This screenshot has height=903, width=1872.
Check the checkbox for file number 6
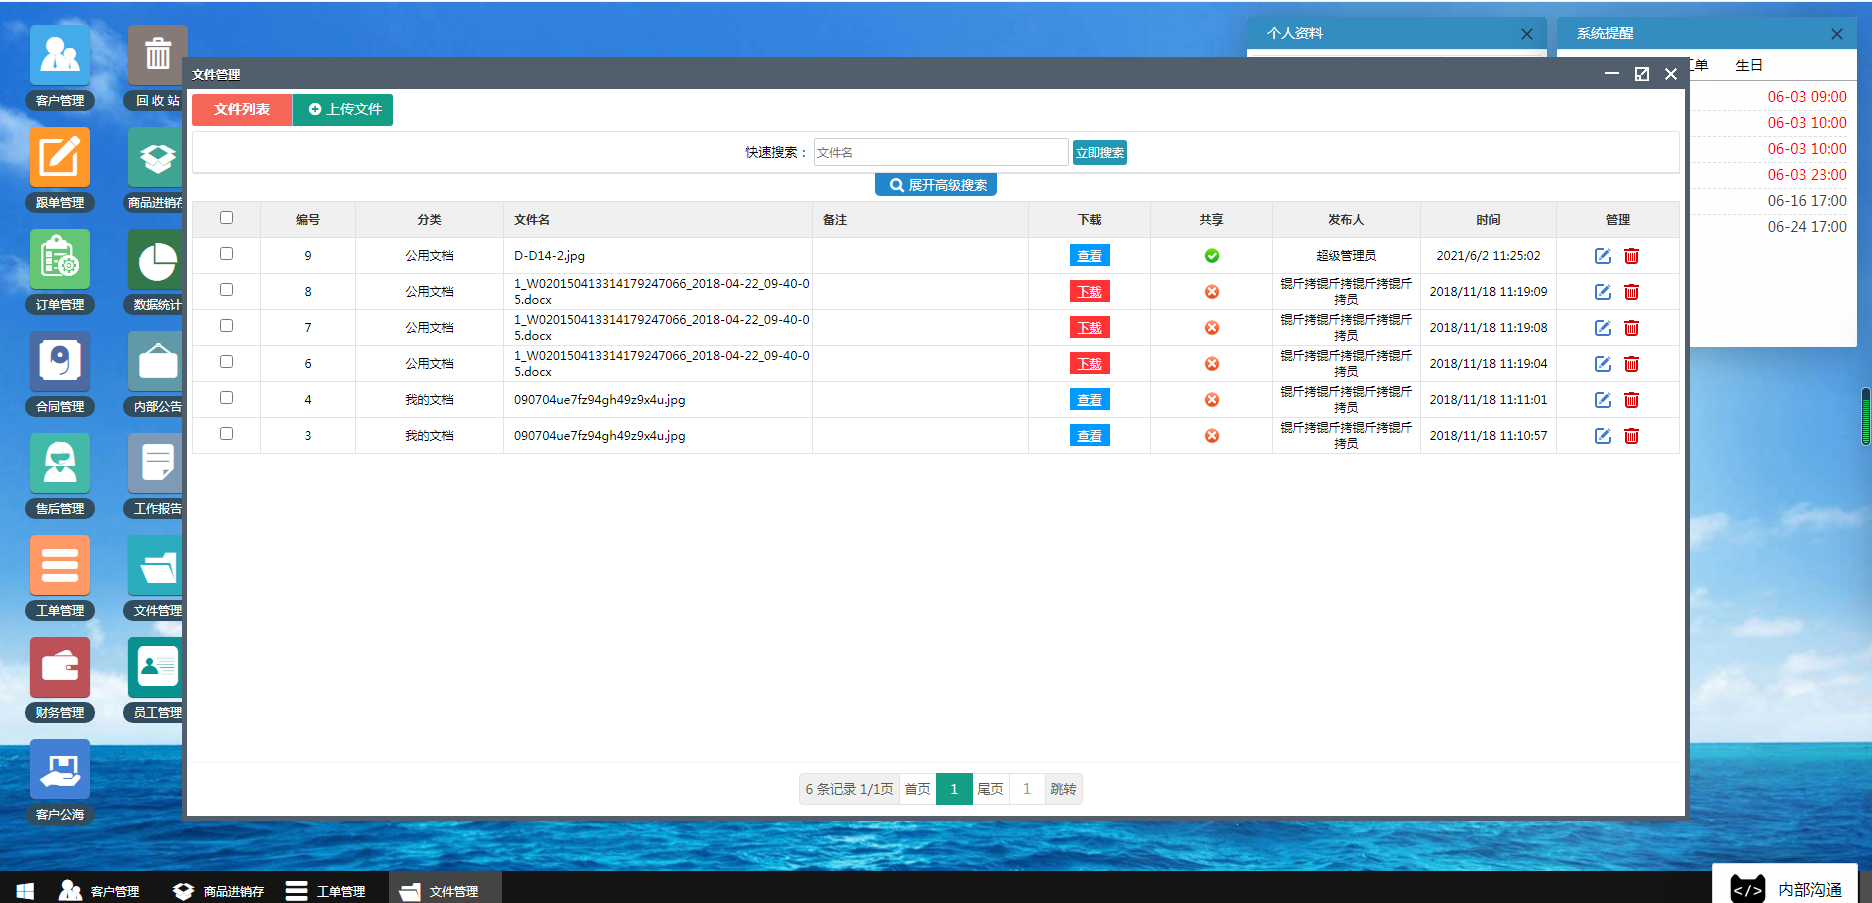226,361
